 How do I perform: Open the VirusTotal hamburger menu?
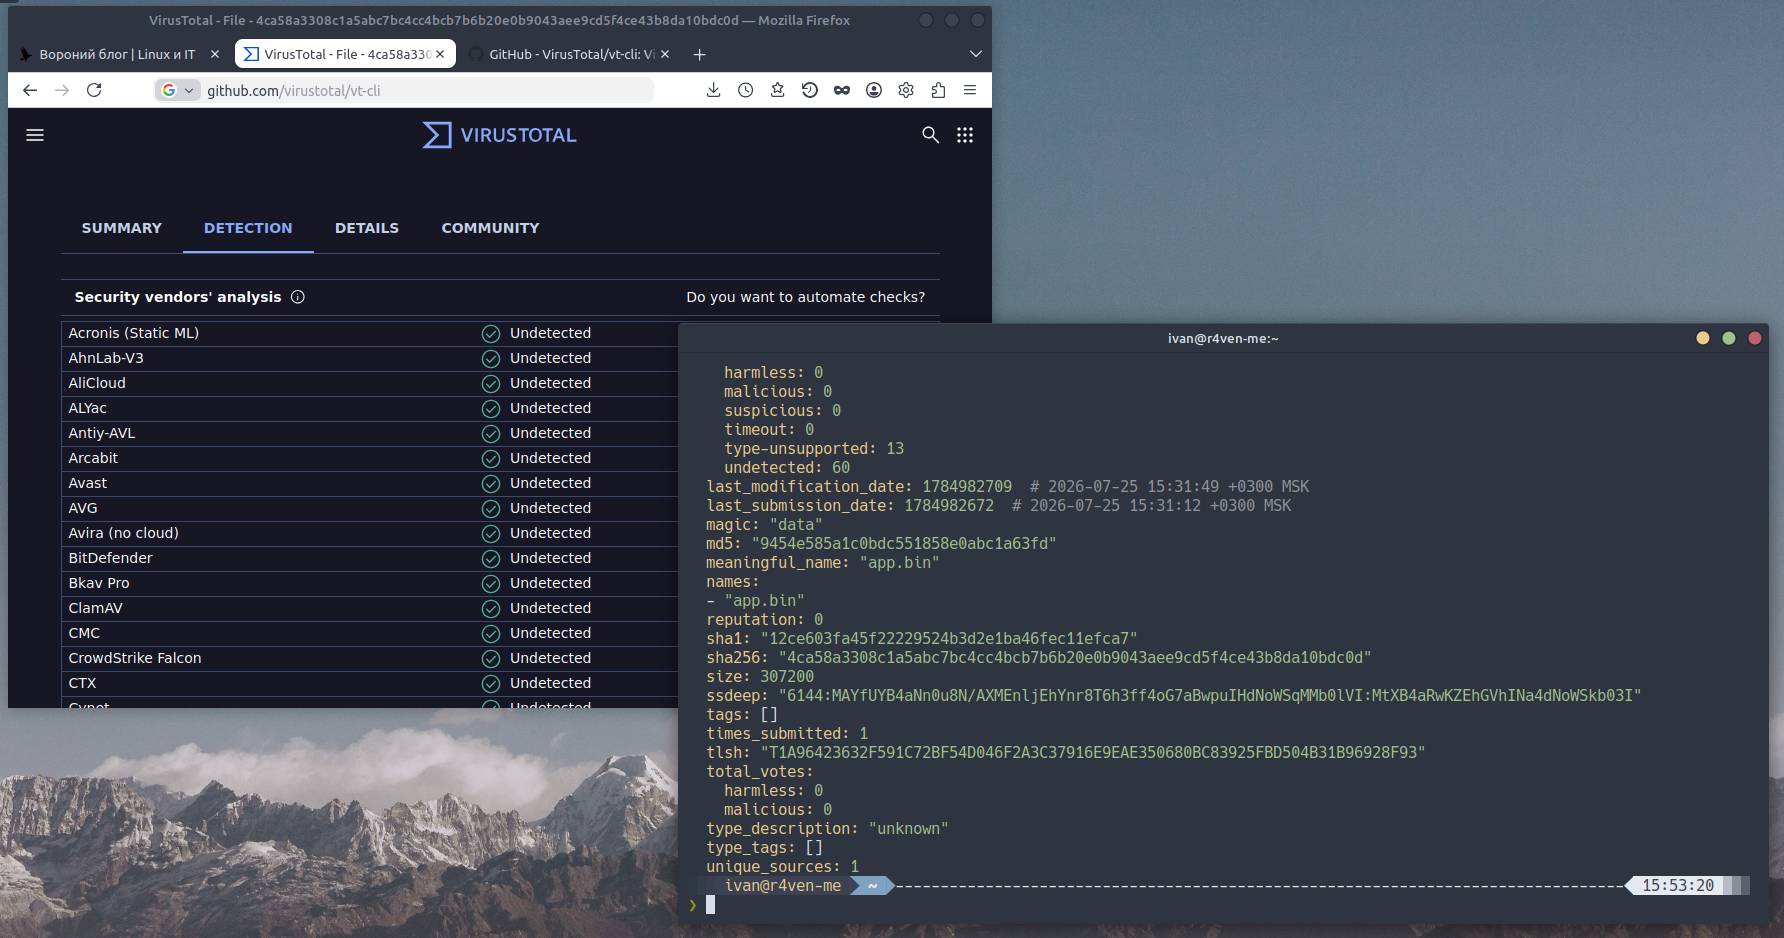click(x=35, y=135)
